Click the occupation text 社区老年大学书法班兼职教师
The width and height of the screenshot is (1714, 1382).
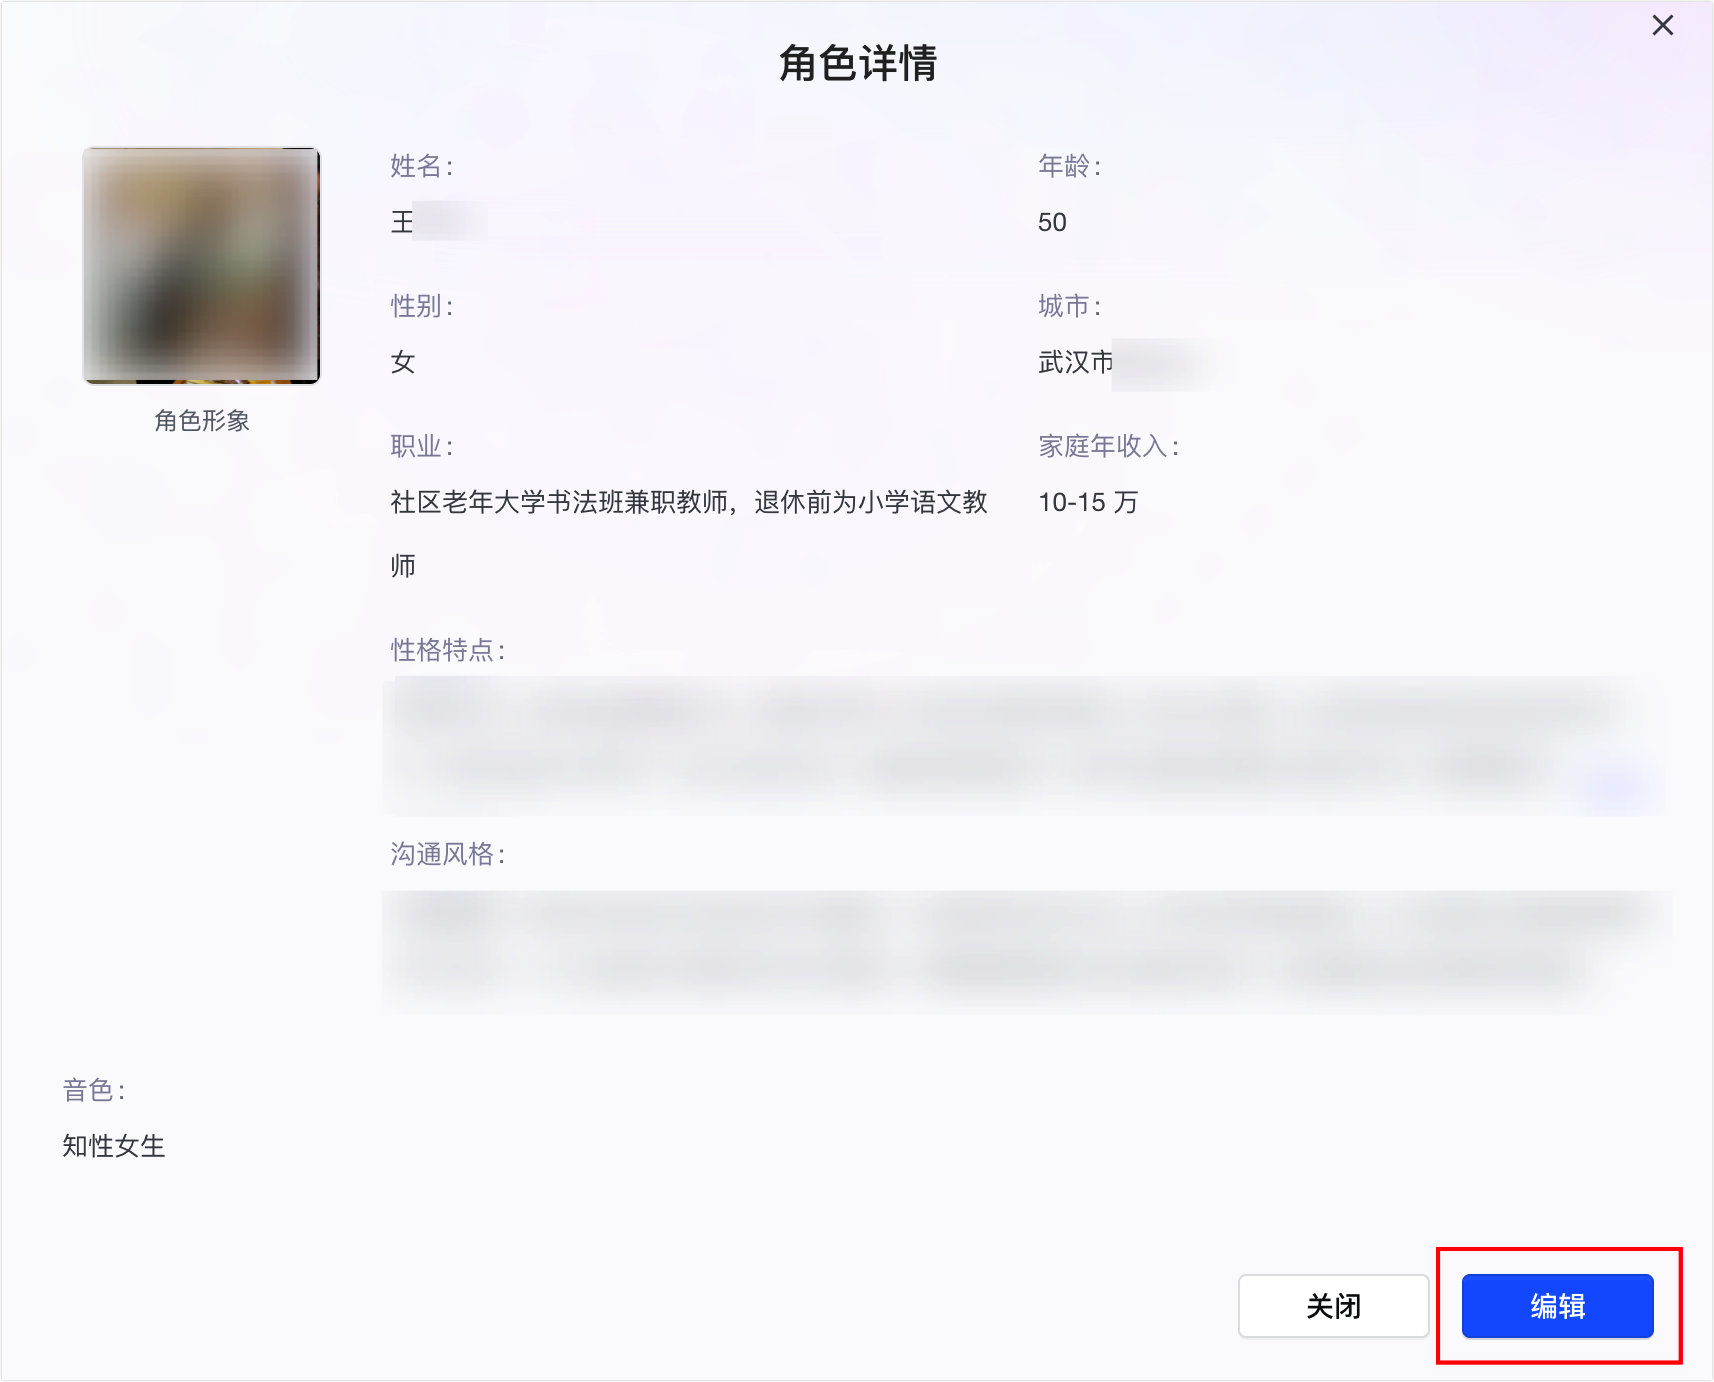[x=559, y=502]
